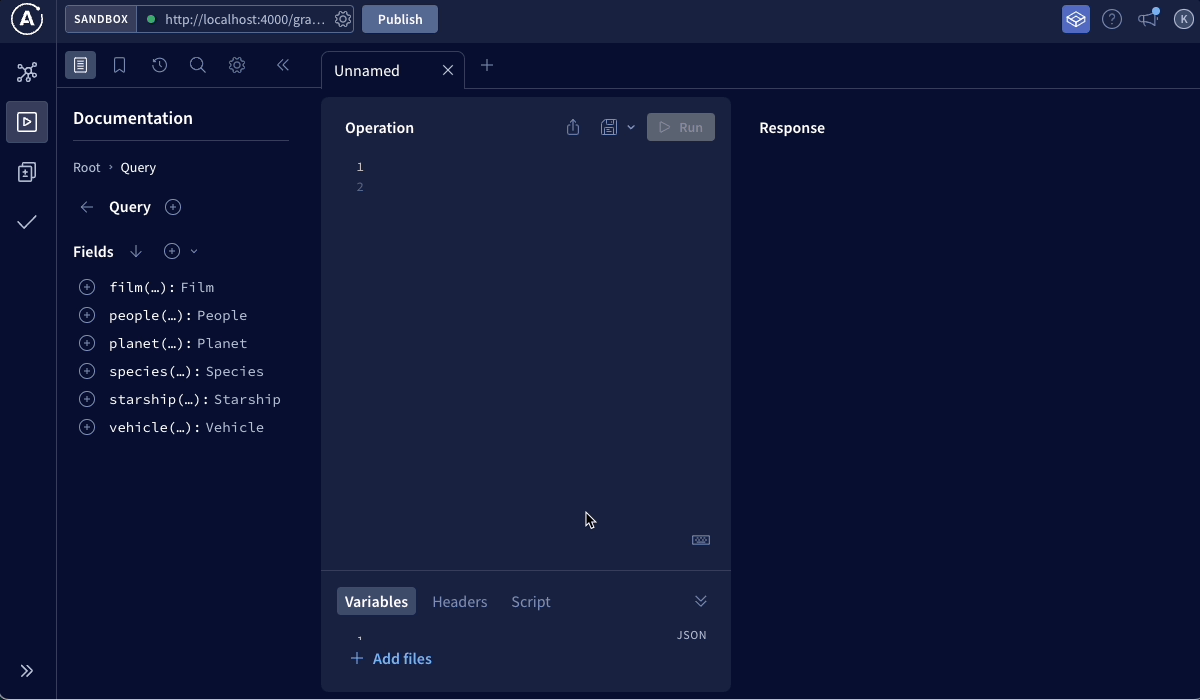Open connection settings gear next to URL
Viewport: 1200px width, 700px height.
pyautogui.click(x=343, y=19)
